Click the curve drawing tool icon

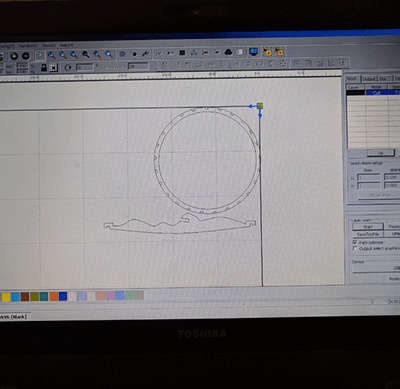pyautogui.click(x=159, y=54)
